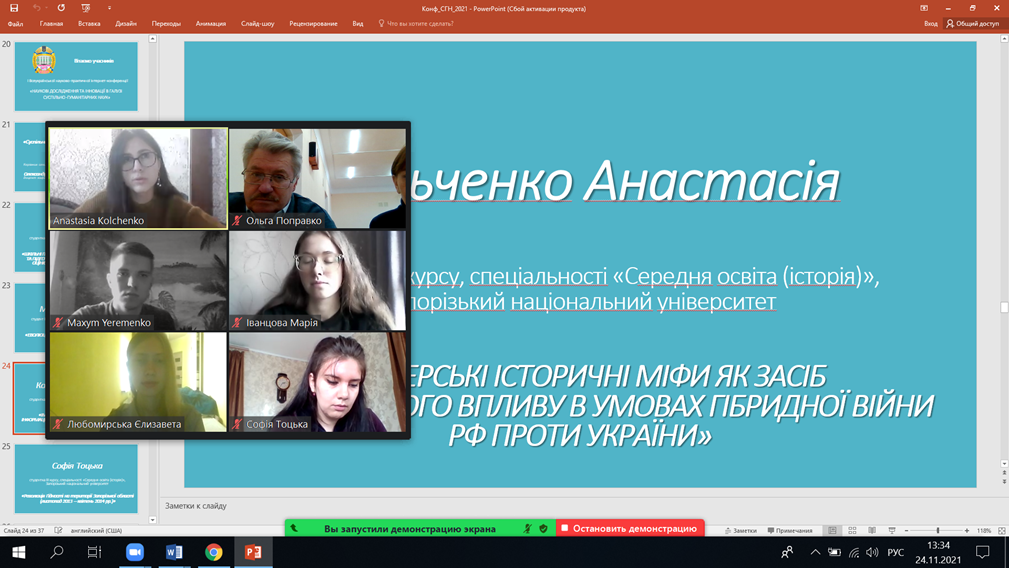Open Google Chrome from the taskbar
Viewport: 1009px width, 568px height.
point(213,552)
